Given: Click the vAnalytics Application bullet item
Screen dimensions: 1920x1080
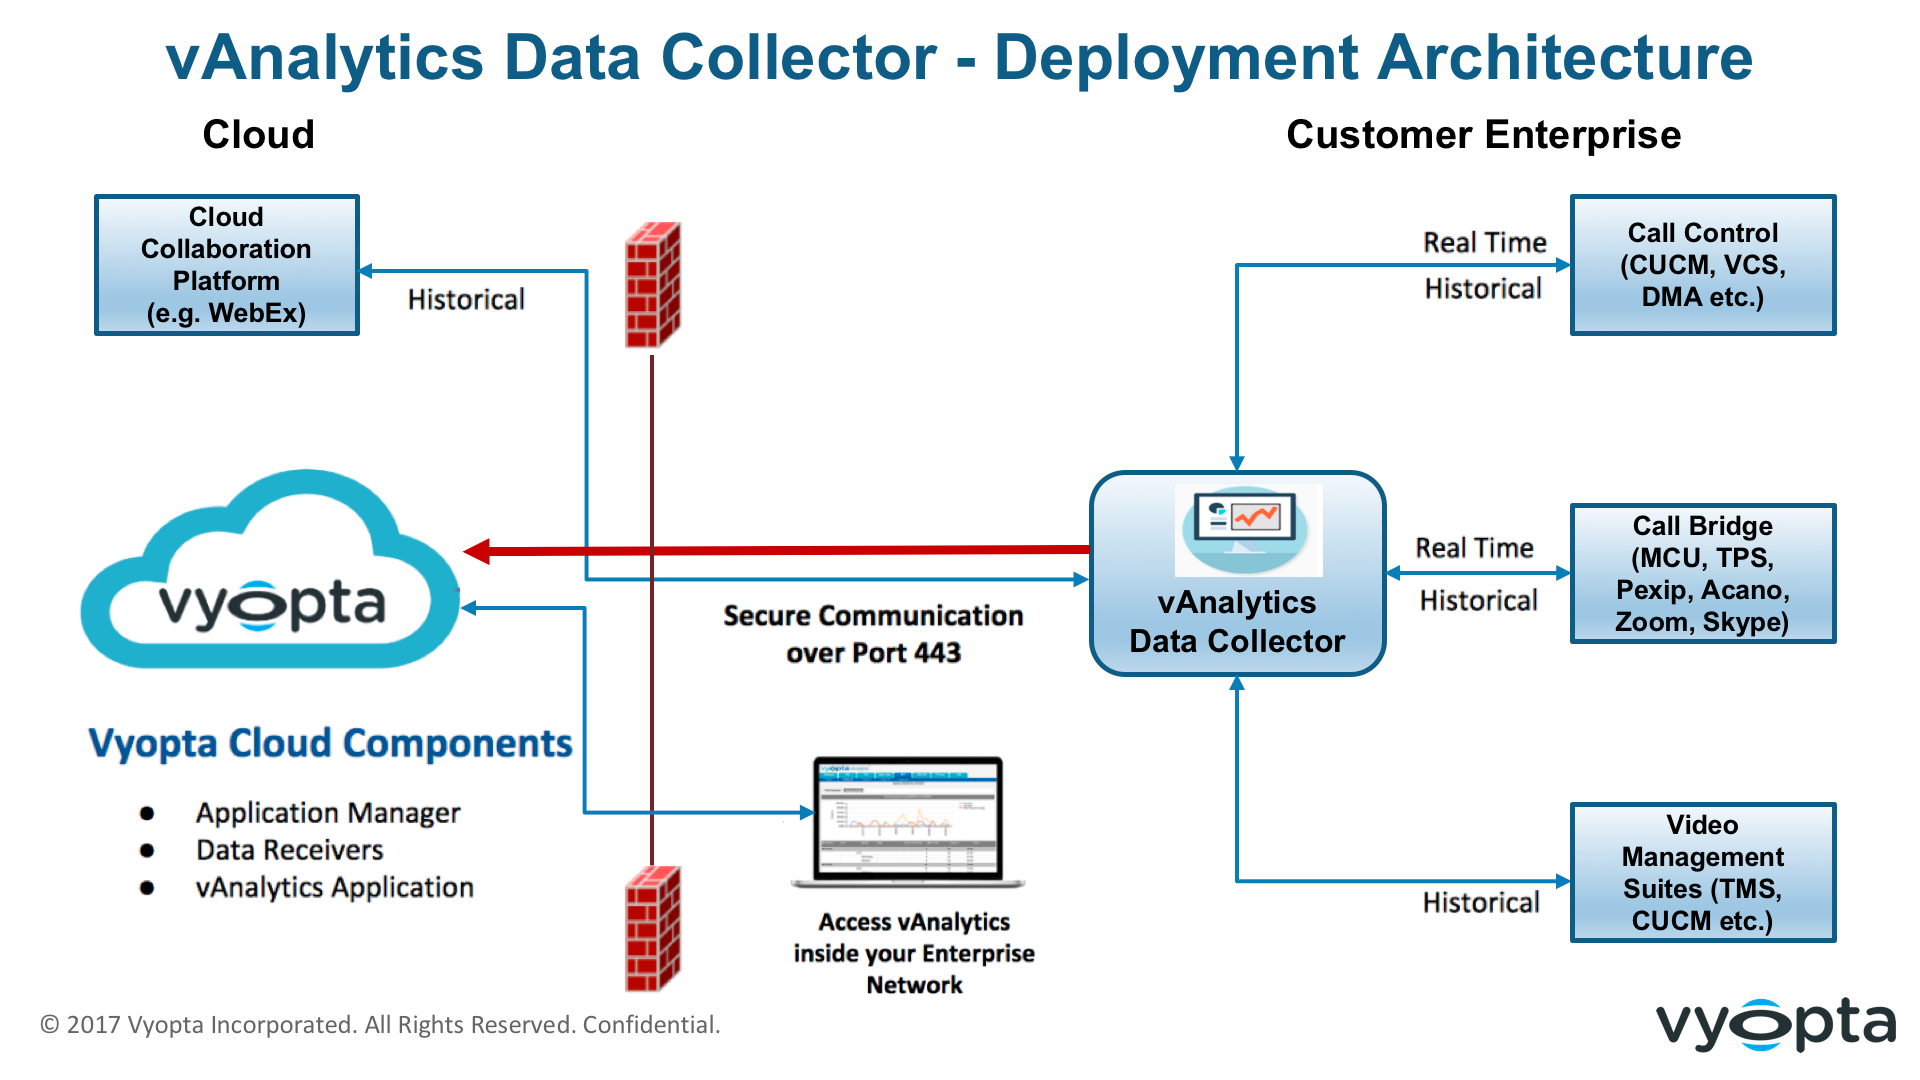Looking at the screenshot, I should click(x=334, y=887).
